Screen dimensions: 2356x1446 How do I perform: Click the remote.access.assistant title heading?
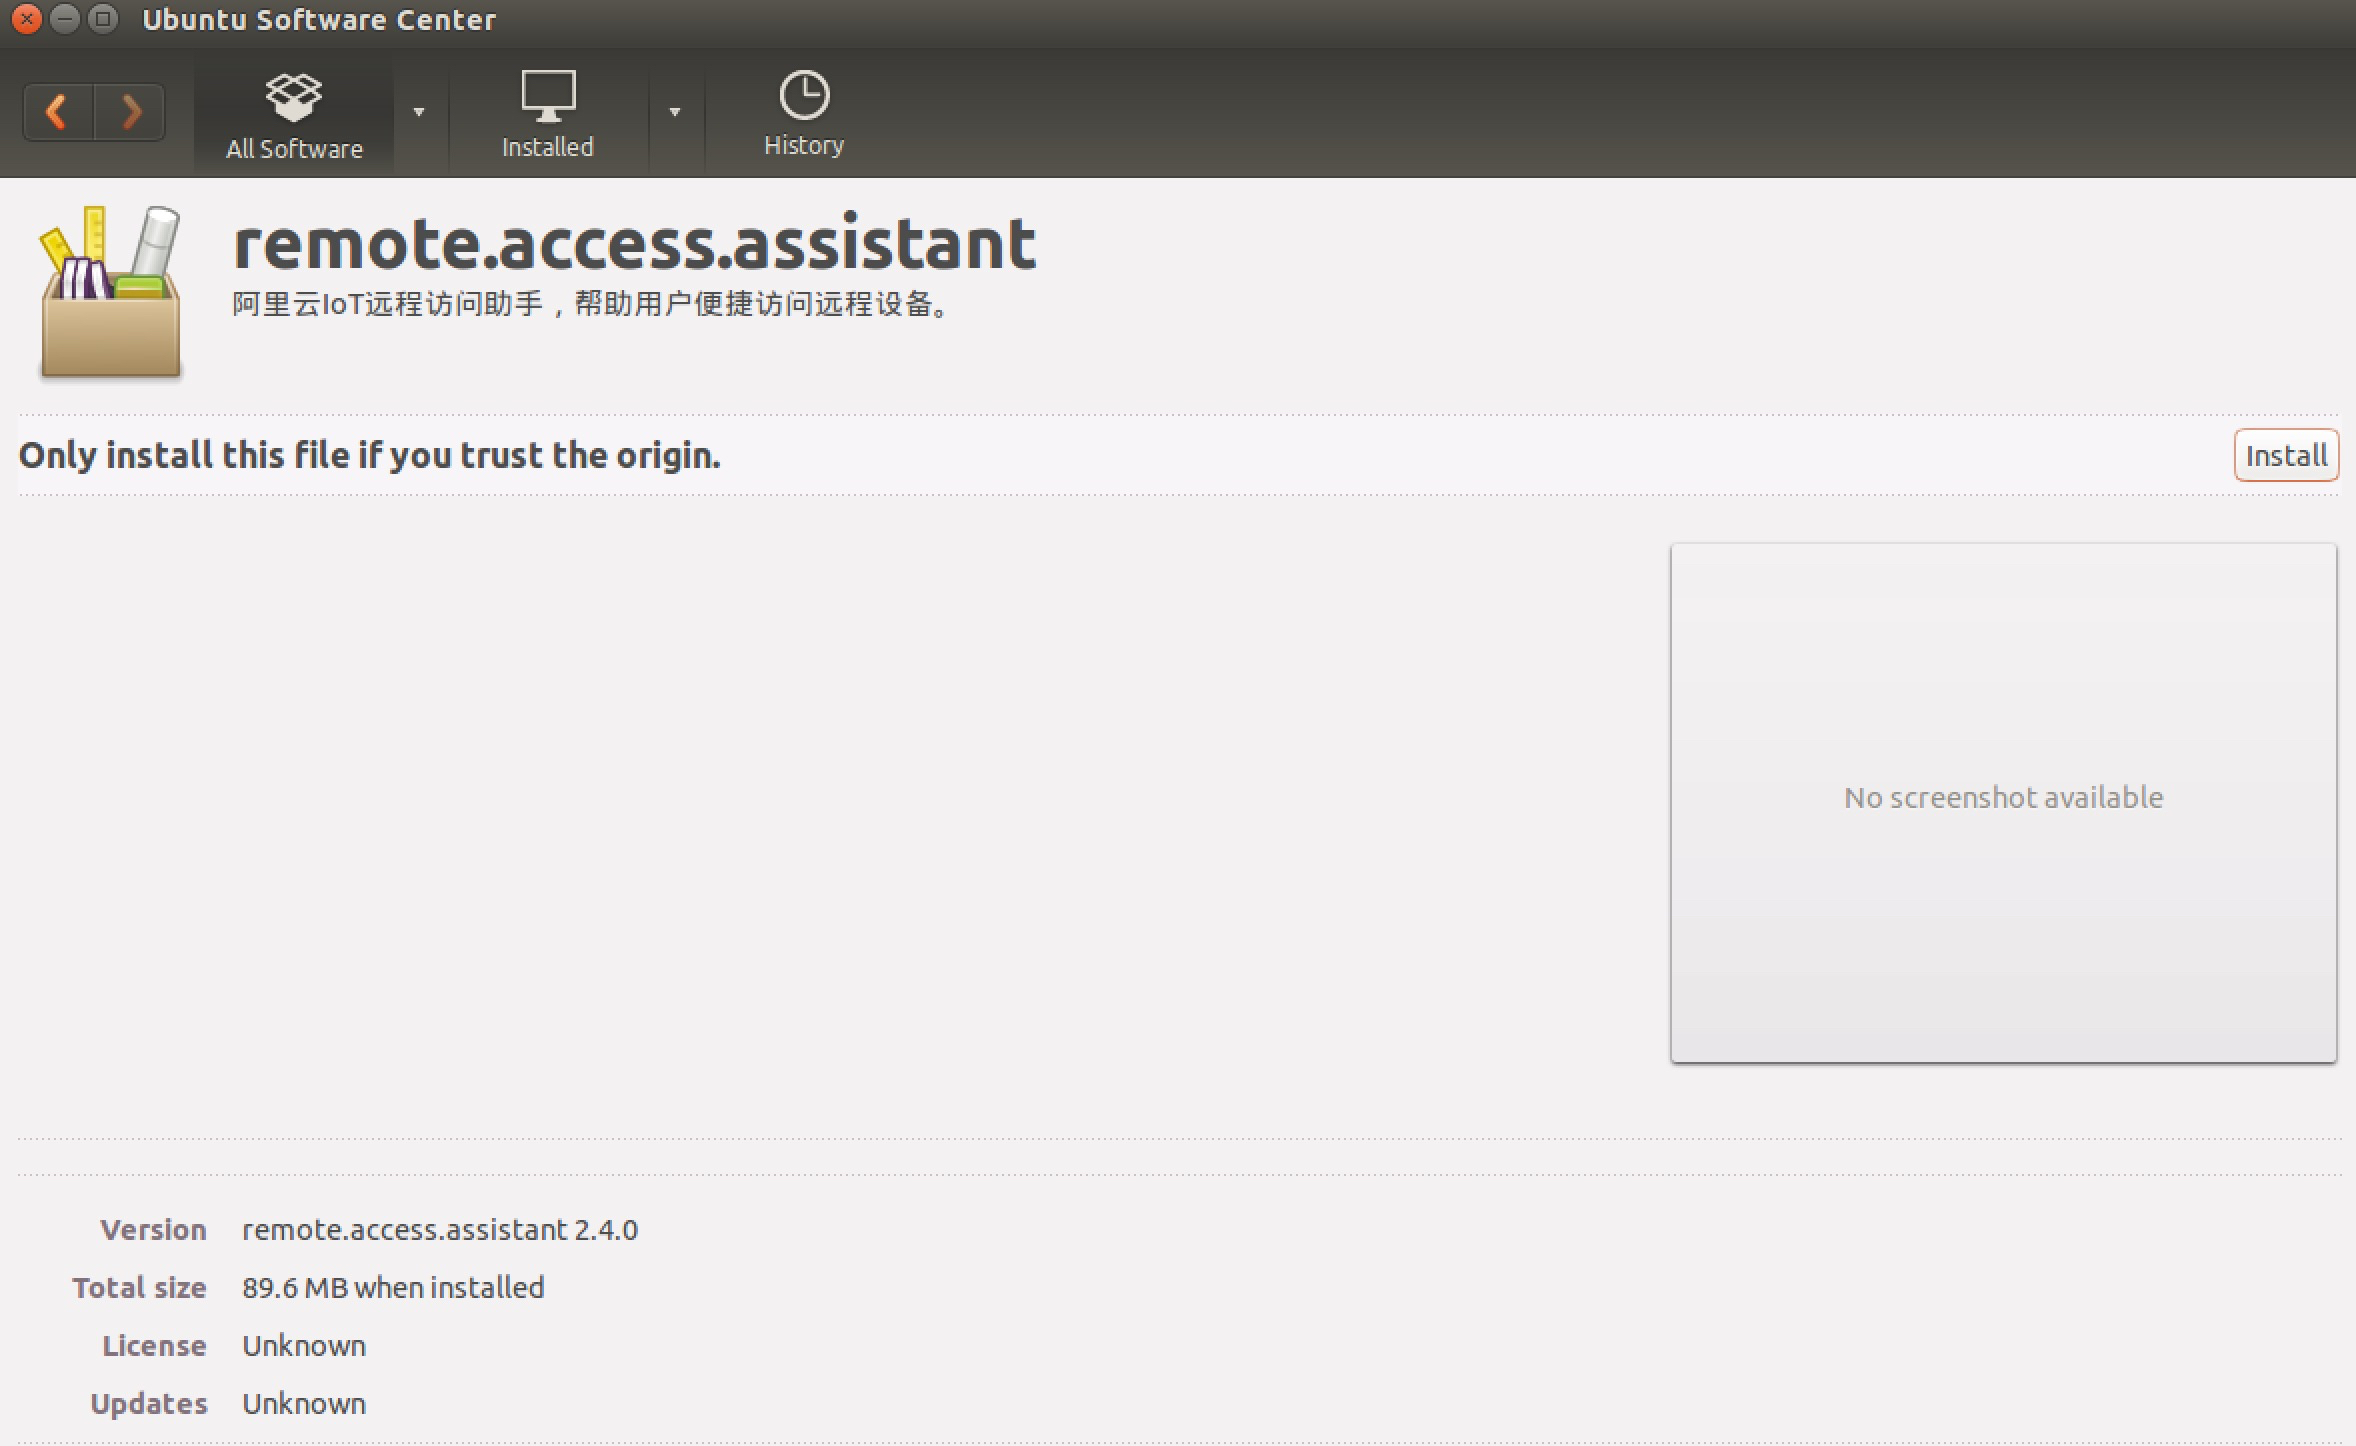[x=634, y=244]
